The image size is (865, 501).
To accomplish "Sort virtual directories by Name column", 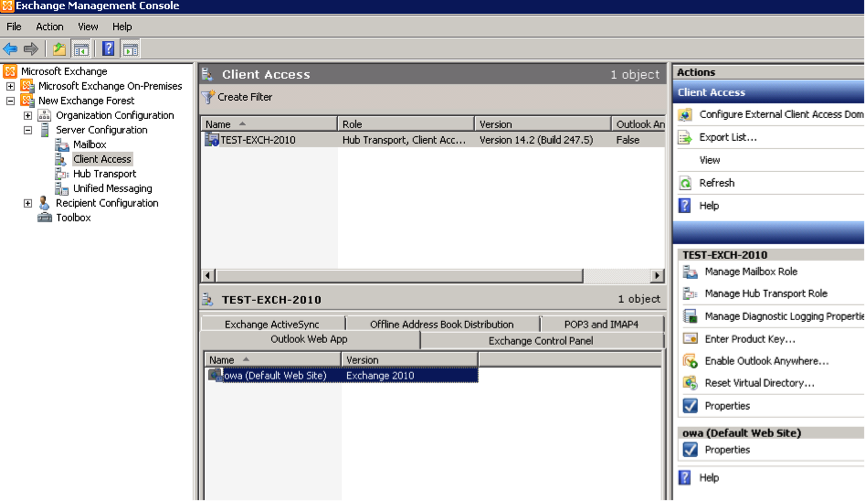I will tap(273, 360).
